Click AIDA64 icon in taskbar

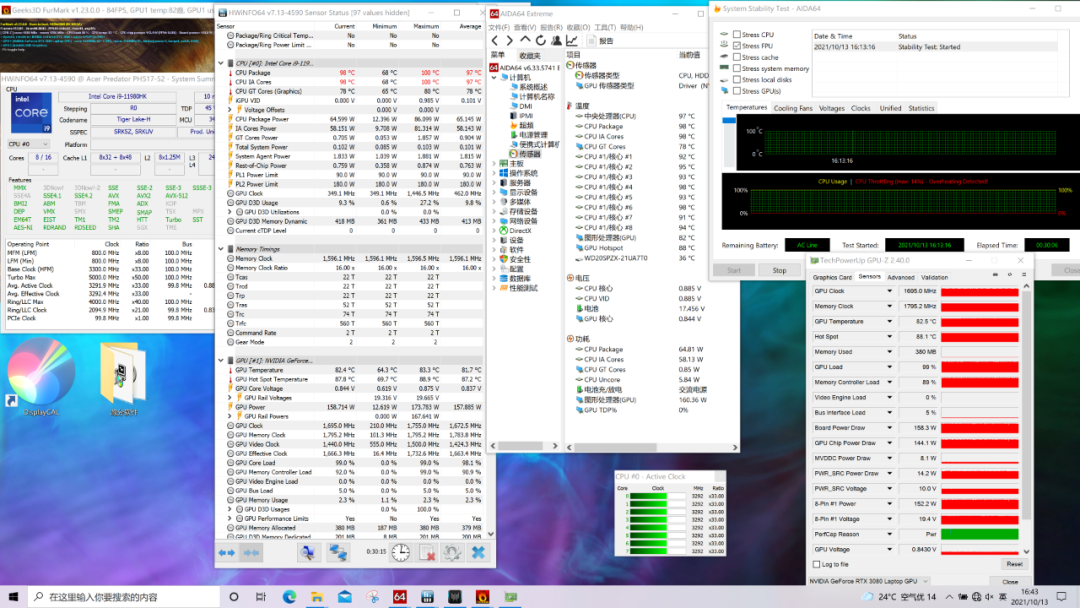point(399,597)
